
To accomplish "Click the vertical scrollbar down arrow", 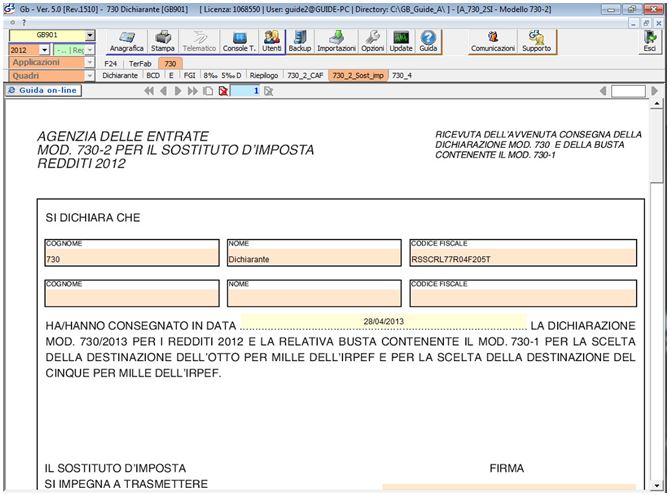I will tap(656, 485).
